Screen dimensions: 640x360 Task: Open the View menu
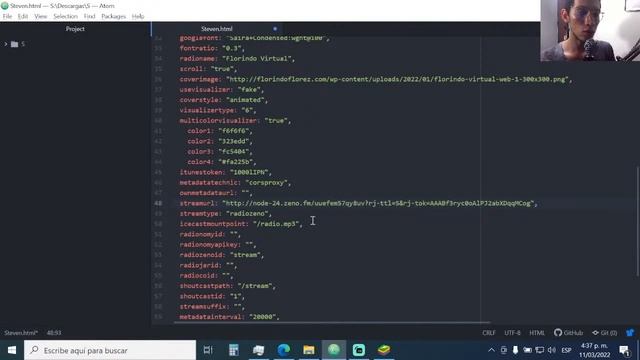click(40, 16)
